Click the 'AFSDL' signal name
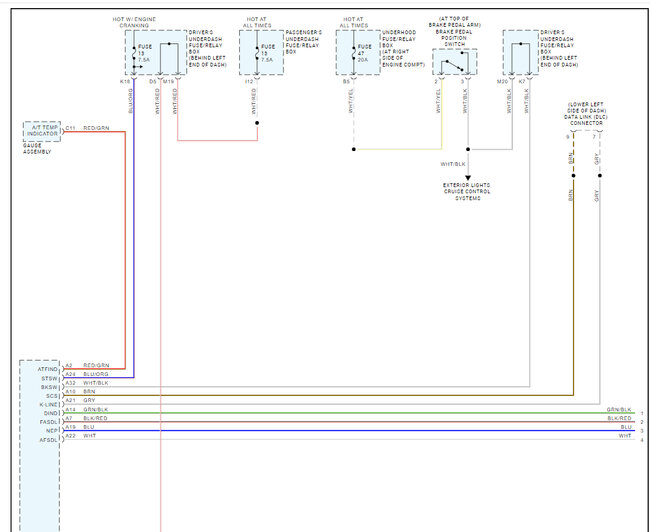 coord(49,440)
